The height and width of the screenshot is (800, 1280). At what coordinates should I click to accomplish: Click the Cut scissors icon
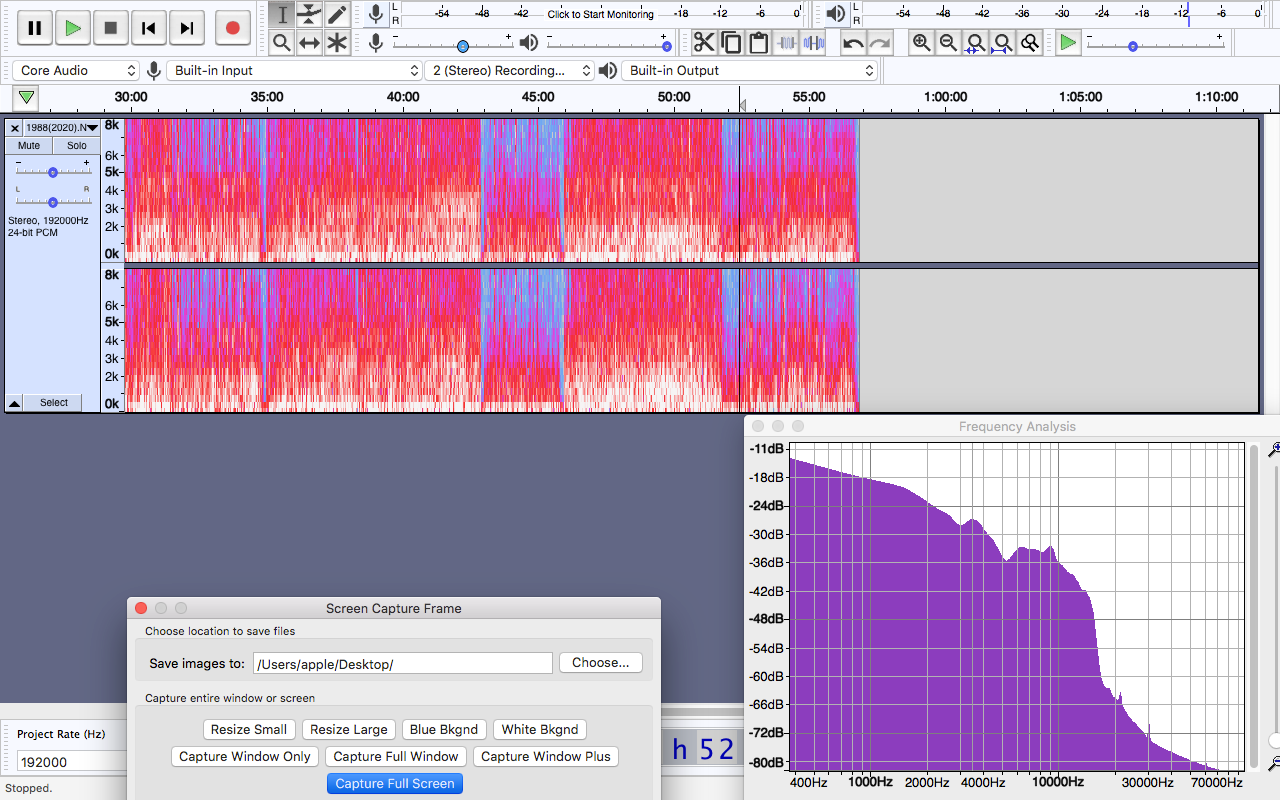coord(704,42)
